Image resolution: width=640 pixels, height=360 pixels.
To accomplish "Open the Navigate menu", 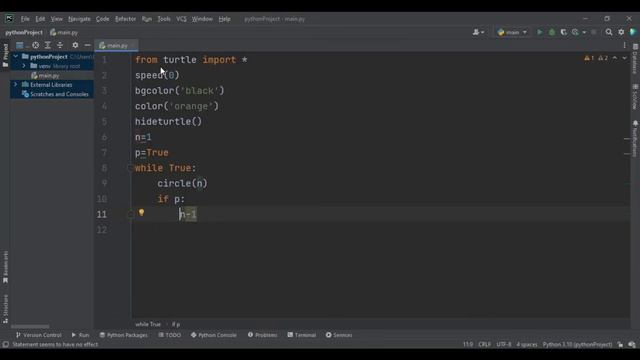I will tap(79, 19).
